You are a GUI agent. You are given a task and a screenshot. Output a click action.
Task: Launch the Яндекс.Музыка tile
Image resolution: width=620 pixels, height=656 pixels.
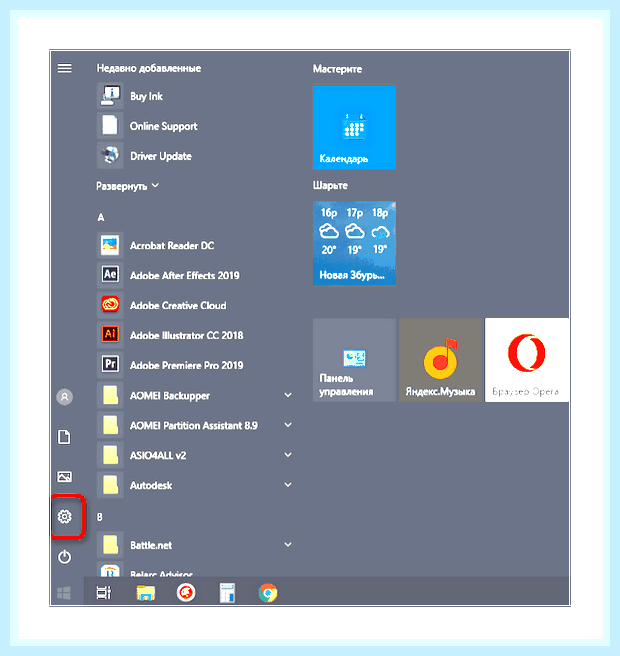point(441,360)
